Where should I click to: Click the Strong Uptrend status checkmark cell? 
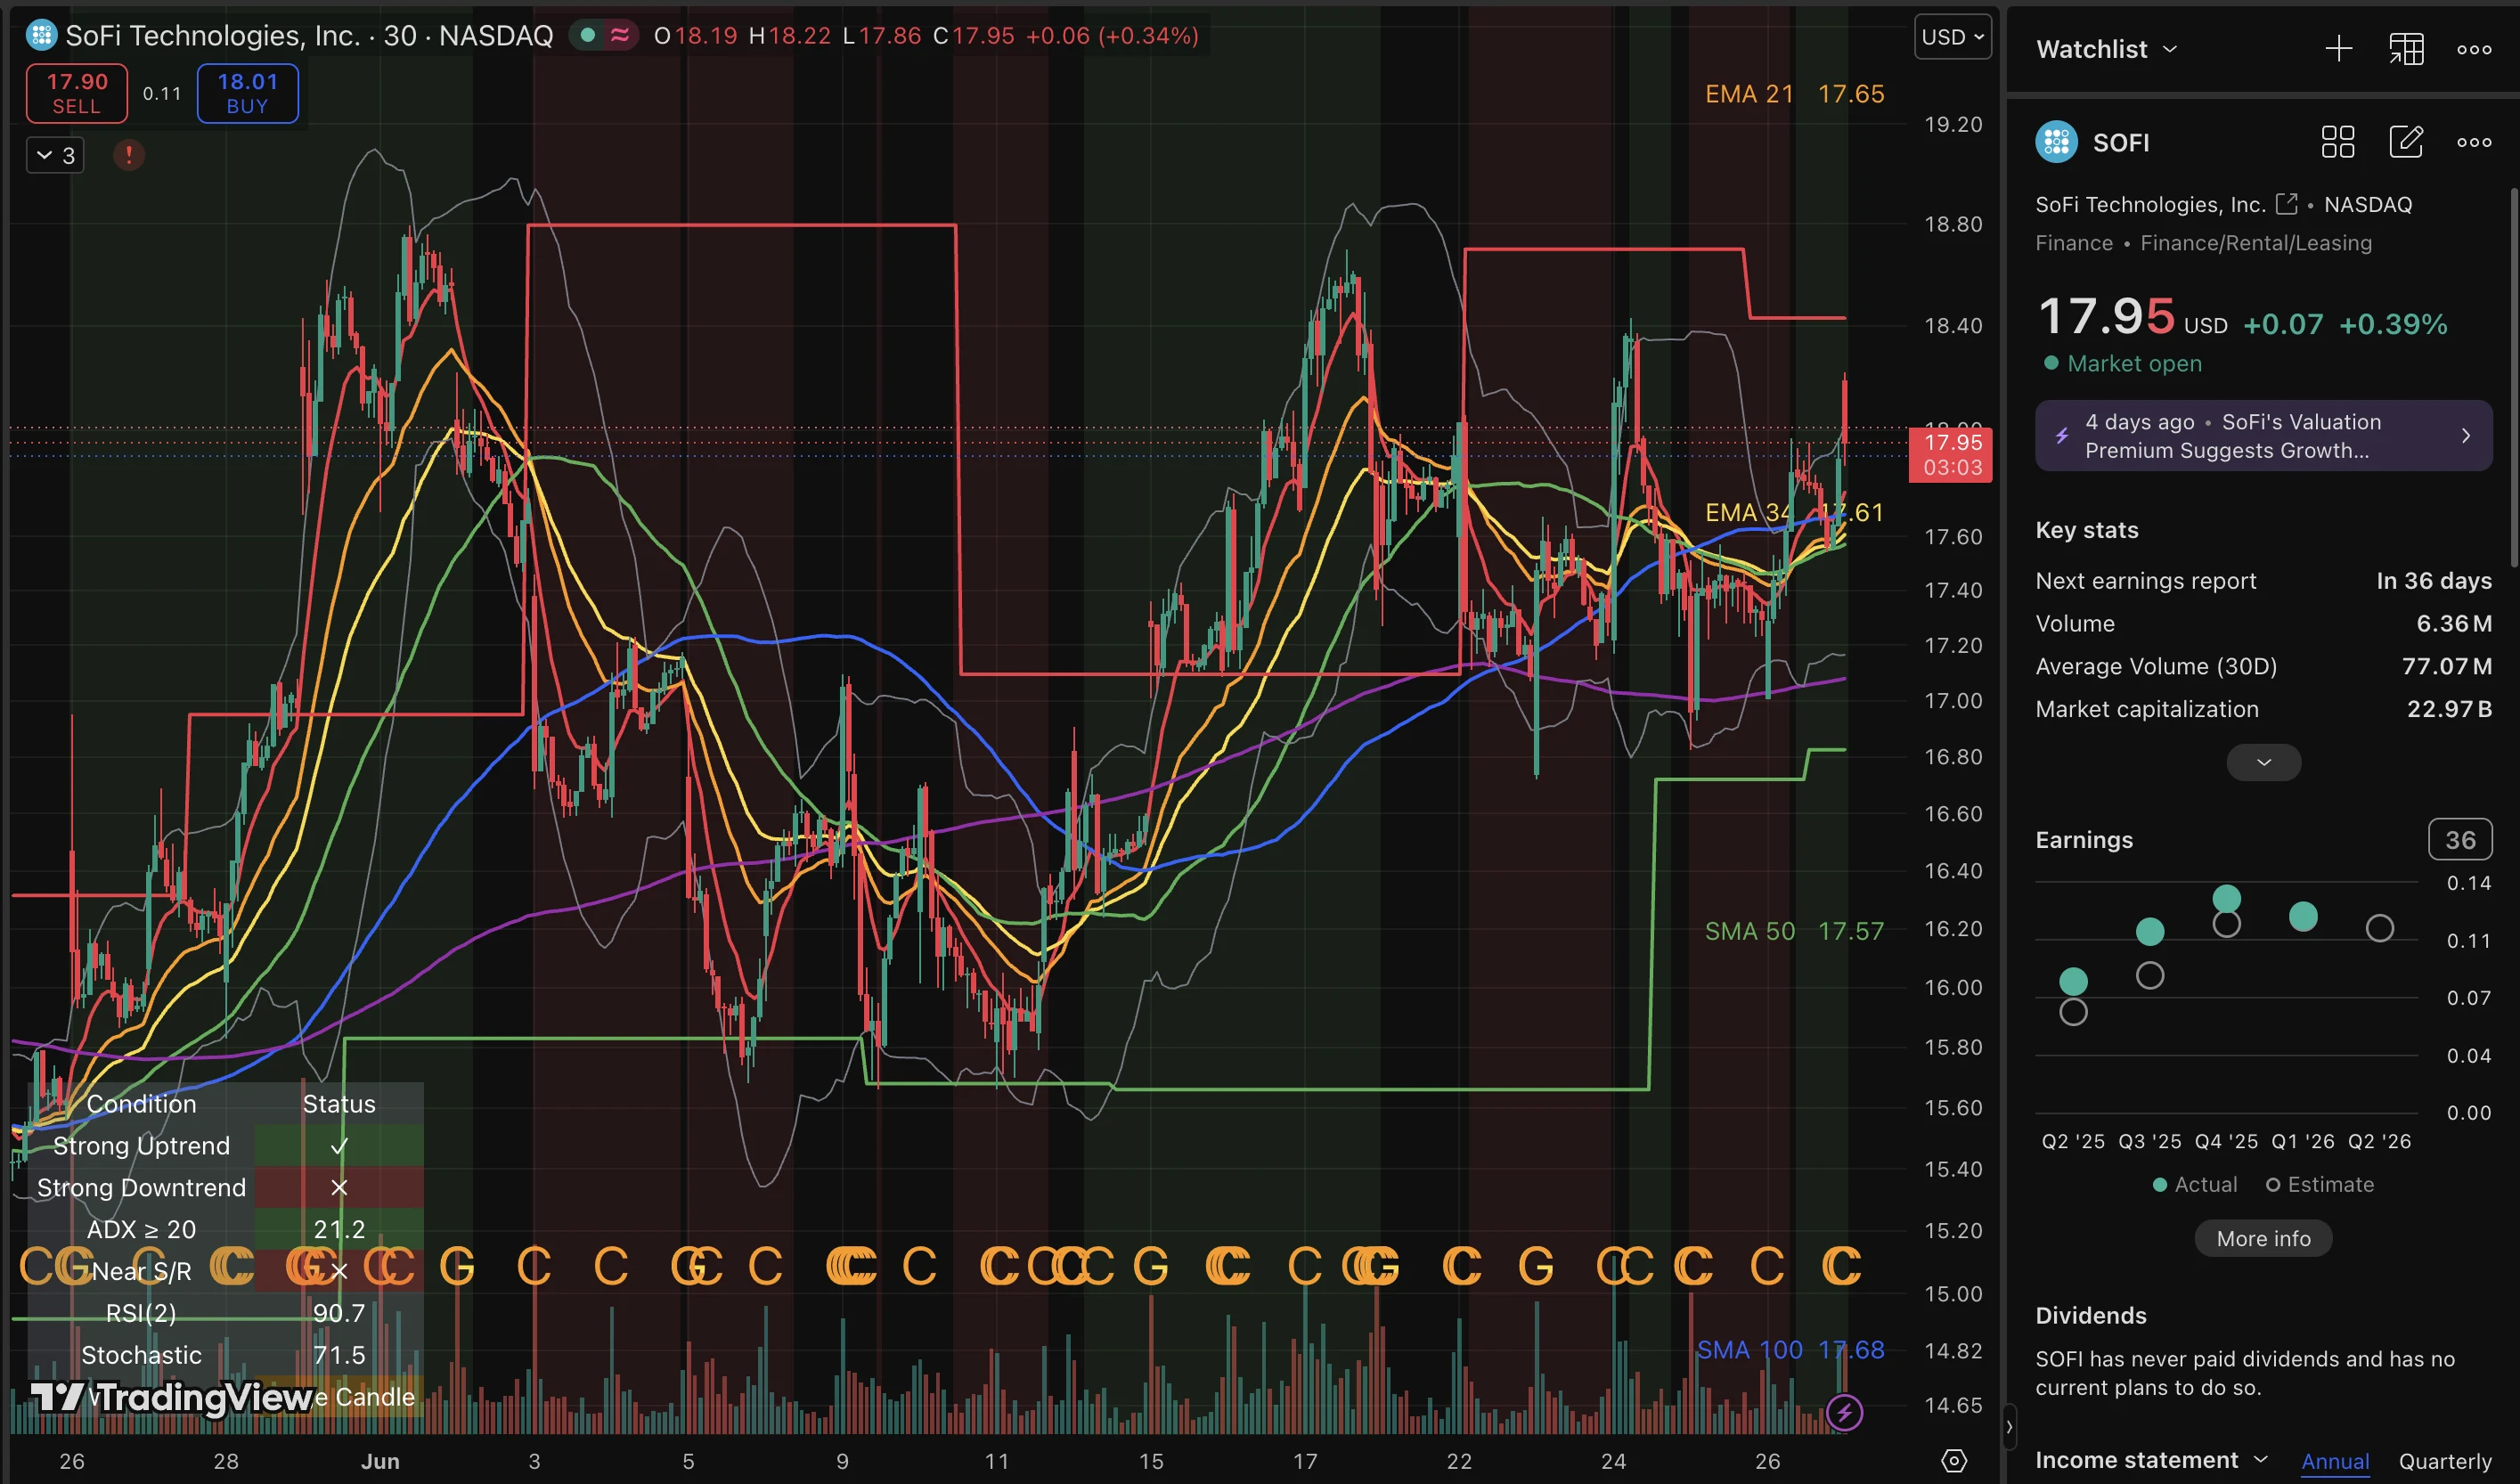tap(339, 1146)
